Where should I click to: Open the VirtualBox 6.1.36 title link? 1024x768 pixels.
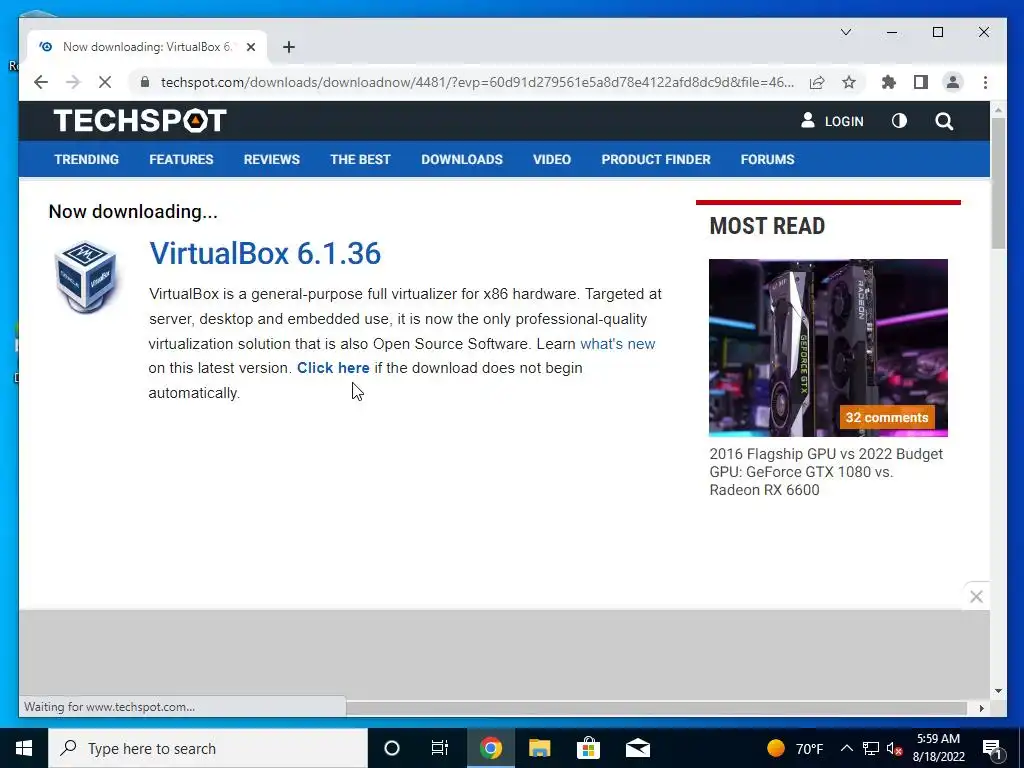[x=264, y=253]
